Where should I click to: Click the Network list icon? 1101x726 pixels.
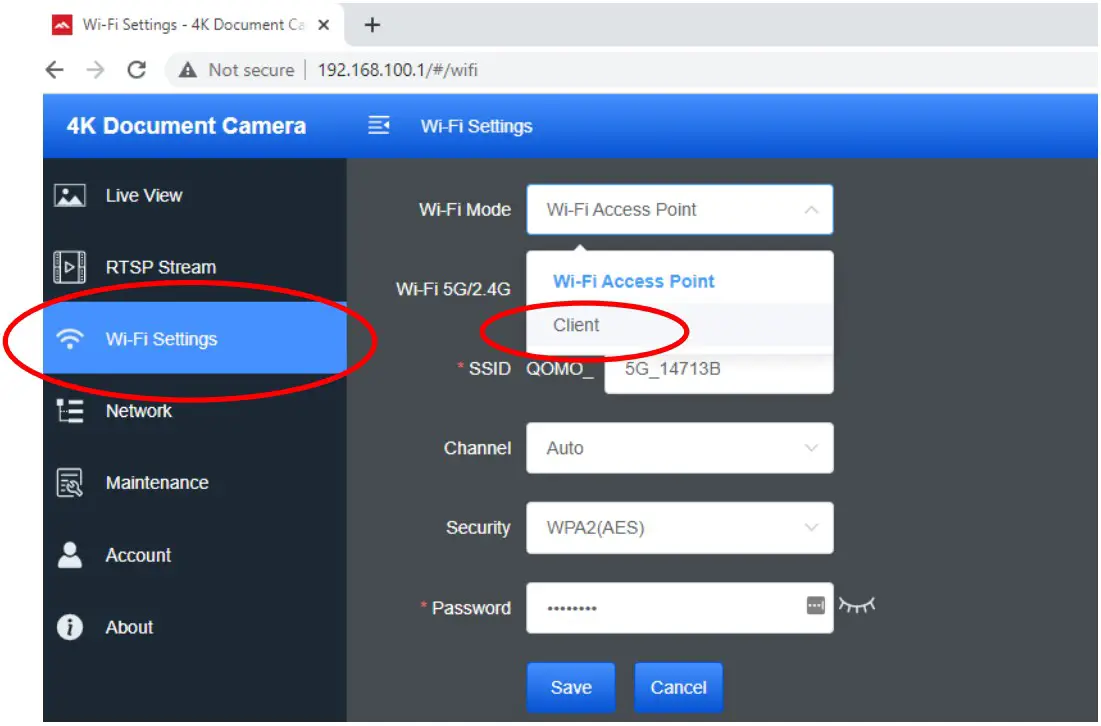[x=70, y=411]
